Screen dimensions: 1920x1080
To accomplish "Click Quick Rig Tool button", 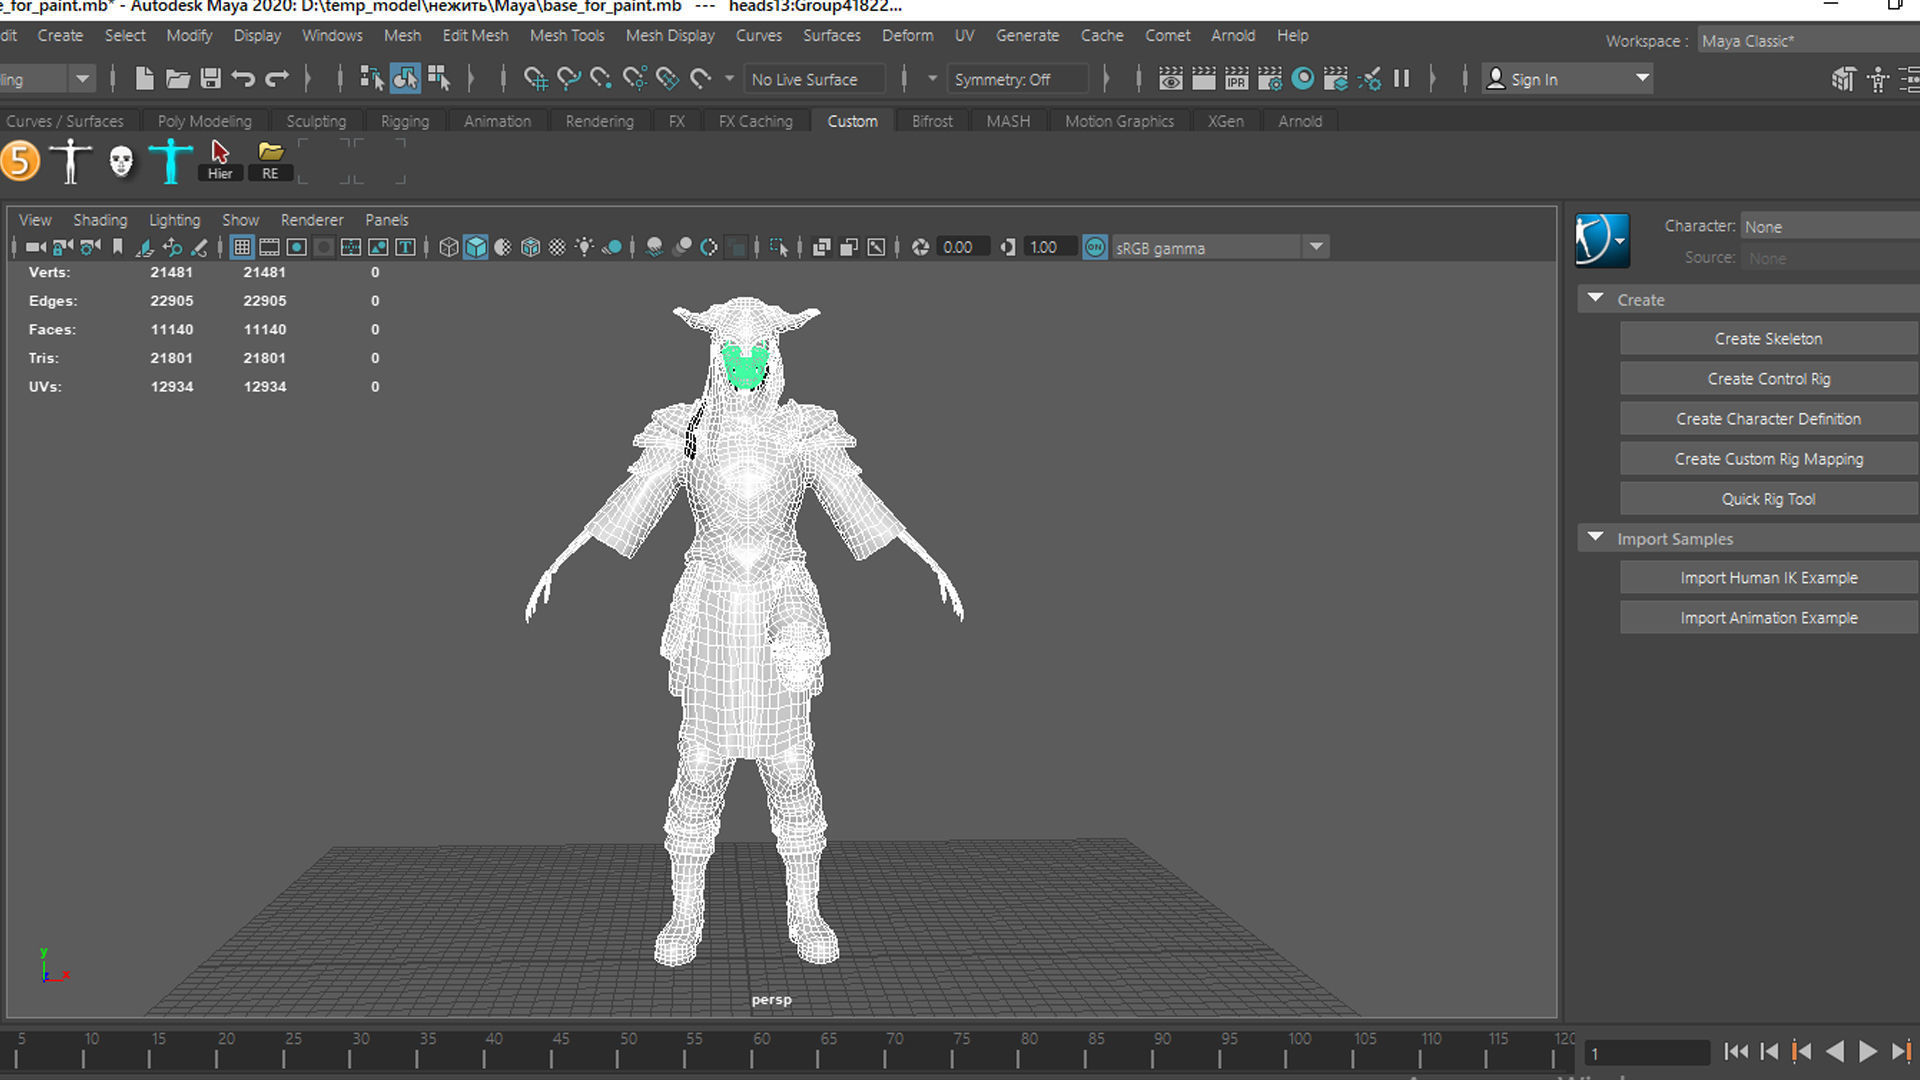I will pyautogui.click(x=1768, y=499).
